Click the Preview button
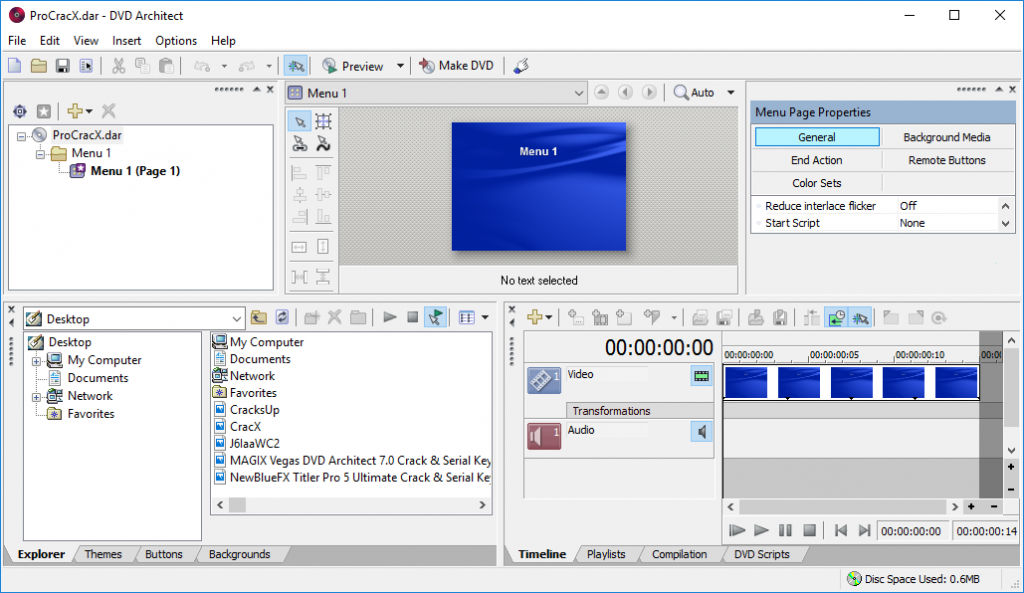Viewport: 1024px width, 593px height. tap(353, 66)
